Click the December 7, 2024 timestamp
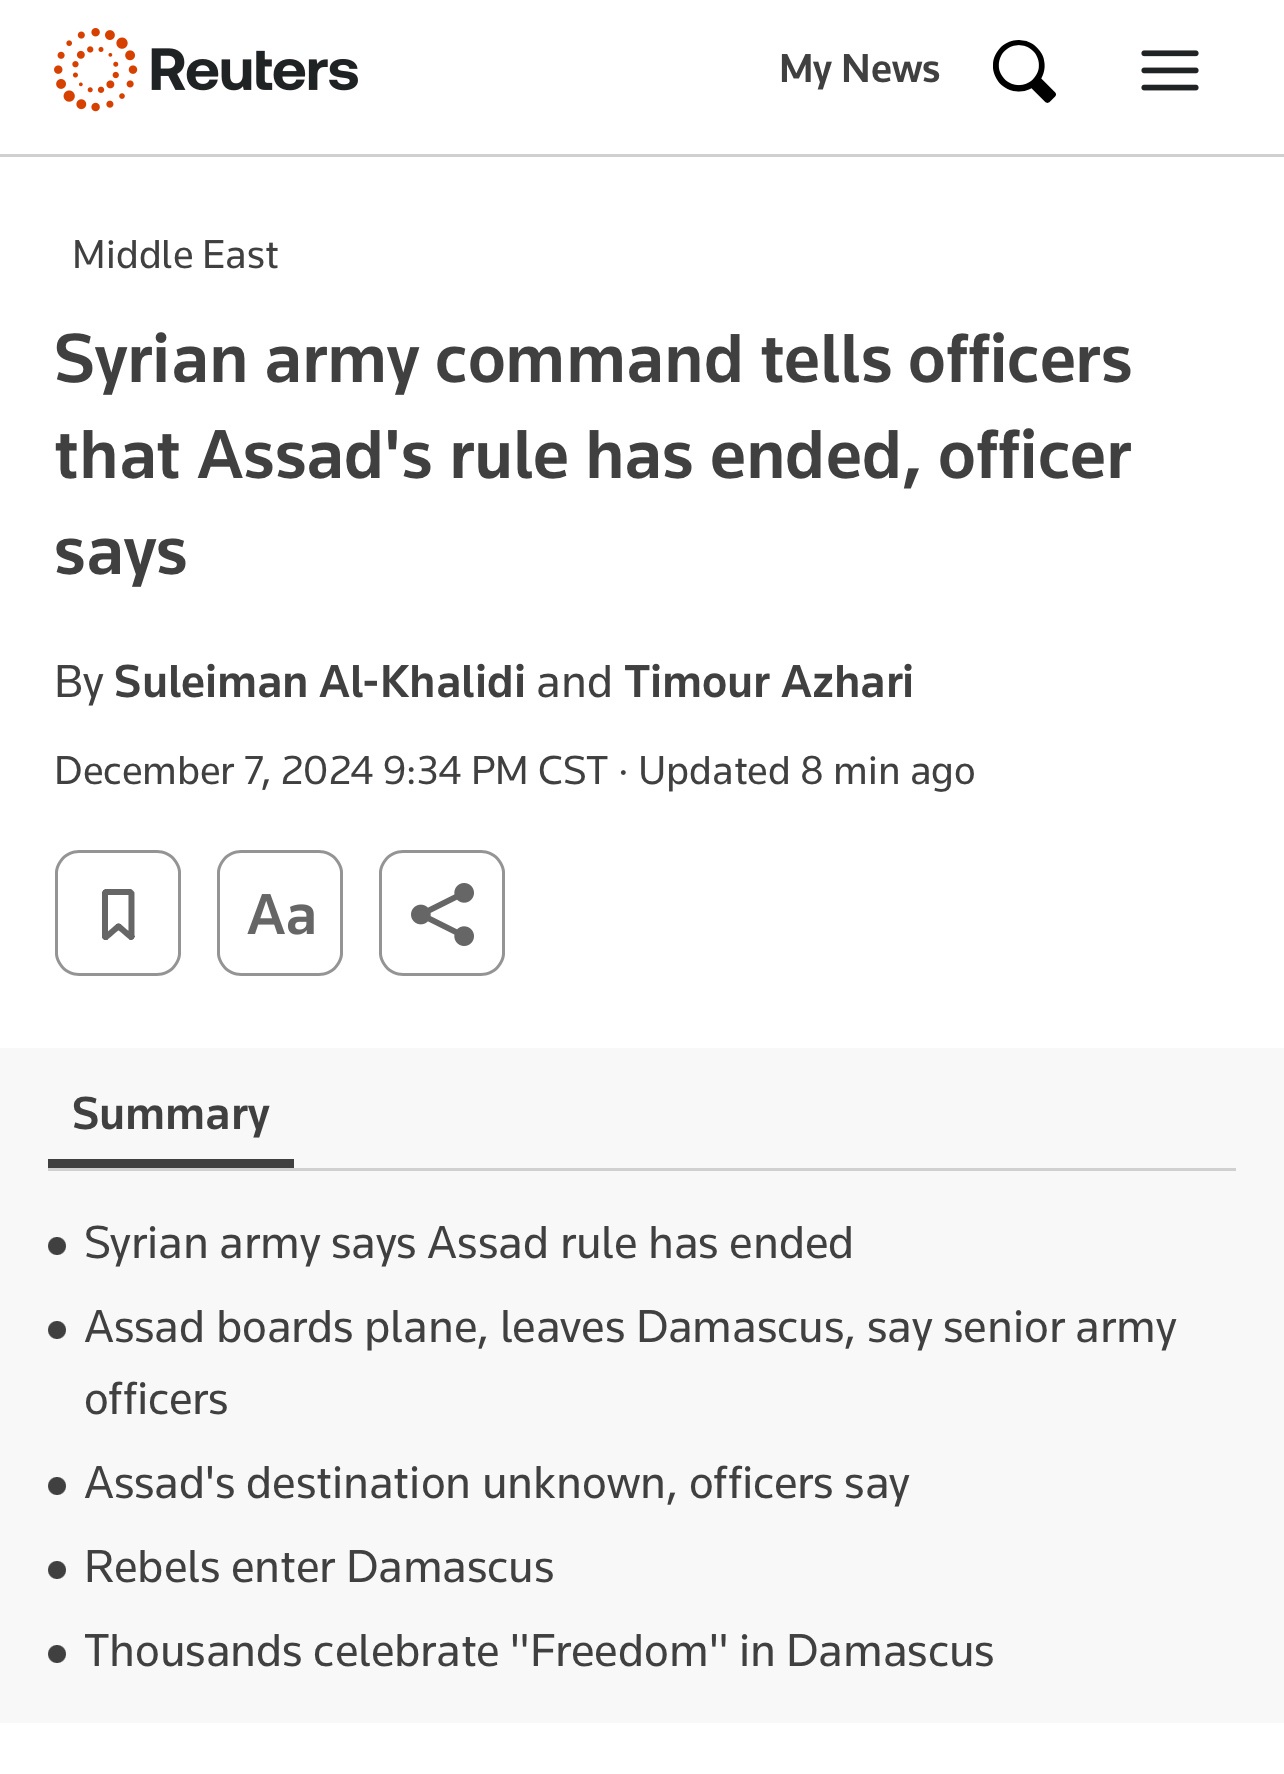The height and width of the screenshot is (1774, 1284). [331, 772]
